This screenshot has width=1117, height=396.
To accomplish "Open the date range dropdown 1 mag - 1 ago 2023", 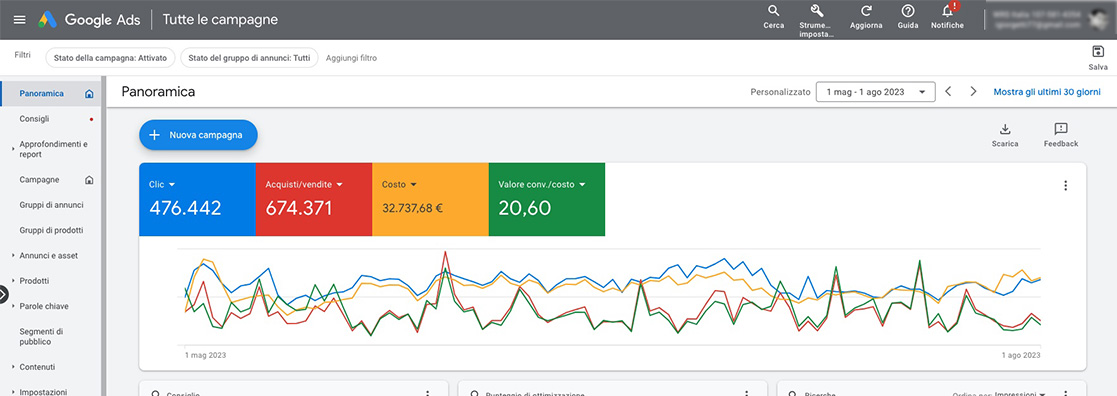I will click(876, 92).
